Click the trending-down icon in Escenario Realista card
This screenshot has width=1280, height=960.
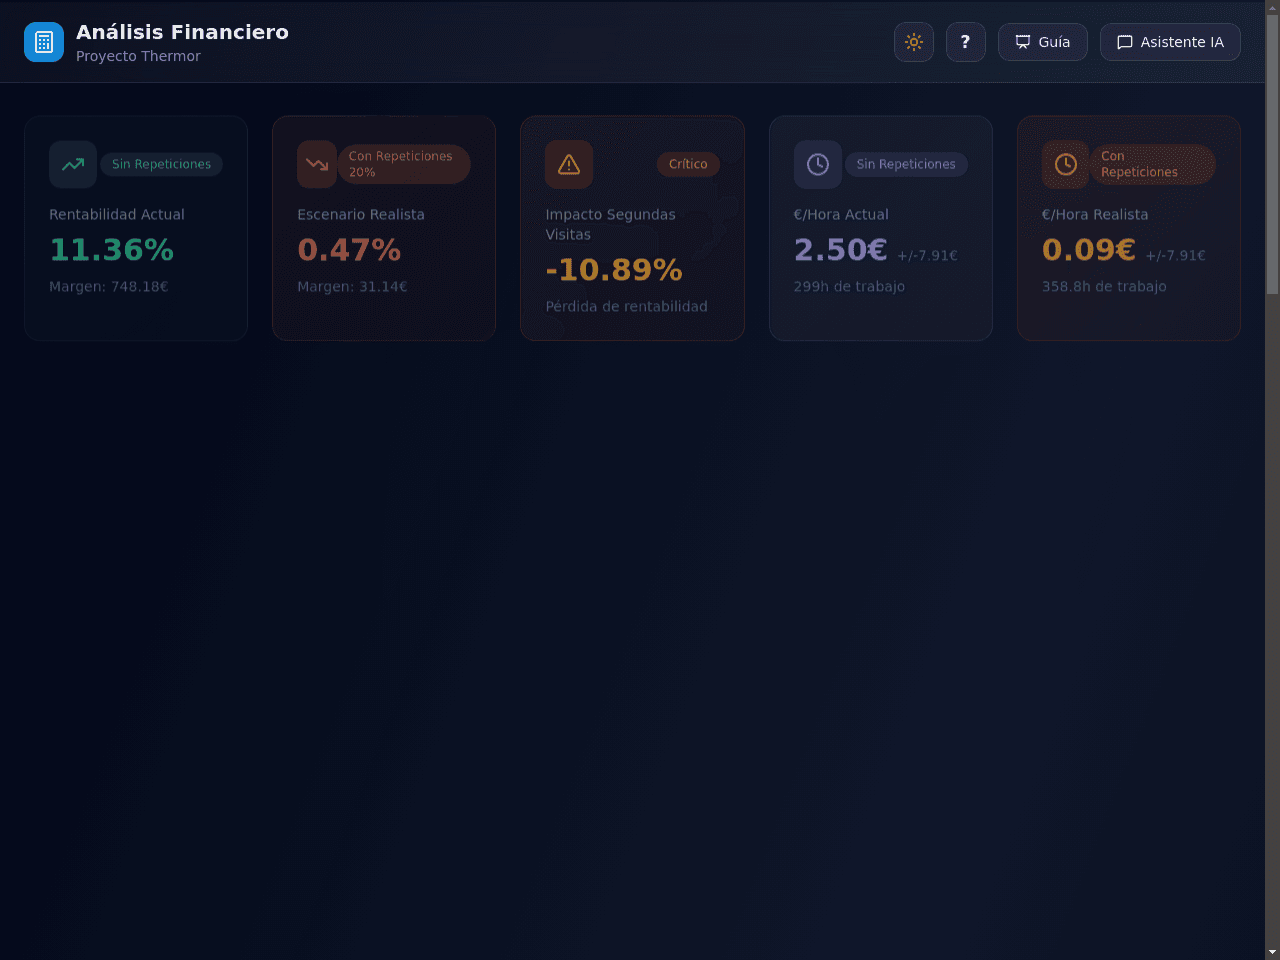point(317,164)
